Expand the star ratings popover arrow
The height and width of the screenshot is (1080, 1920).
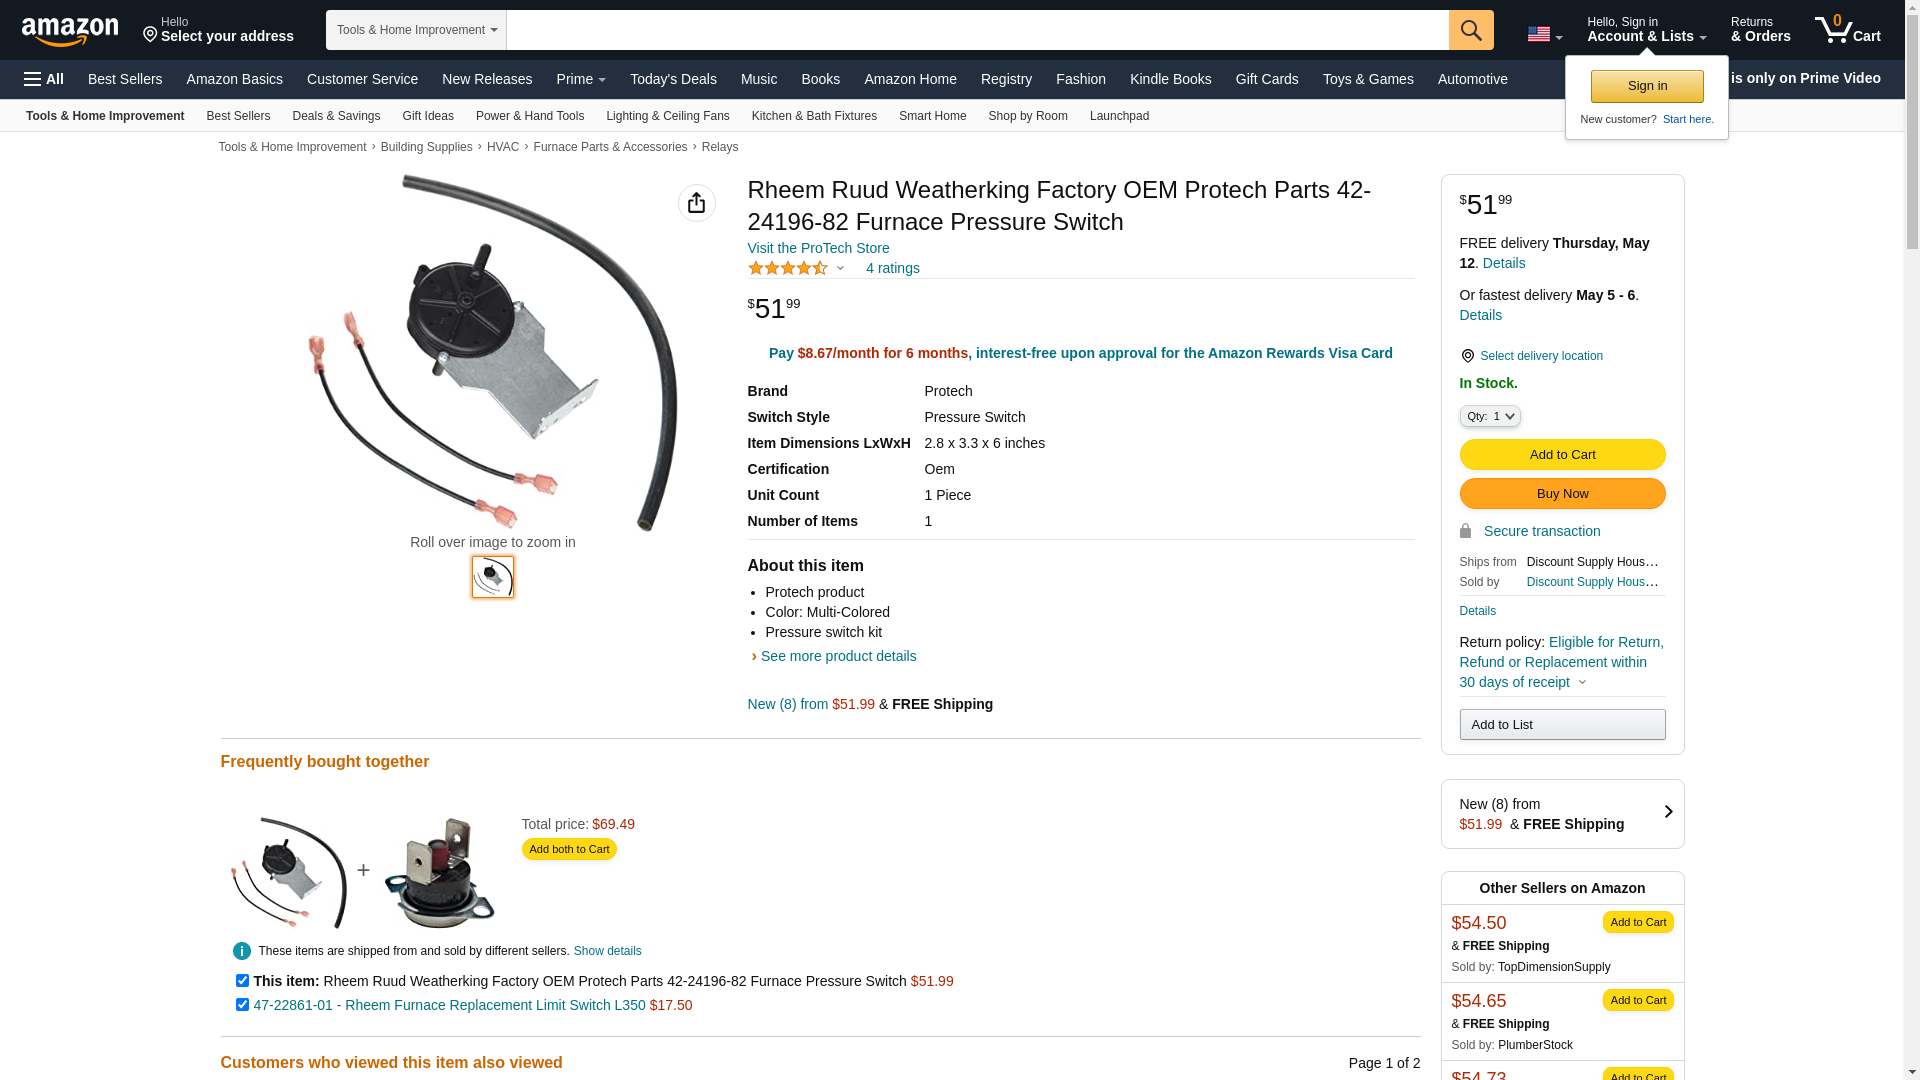[840, 268]
